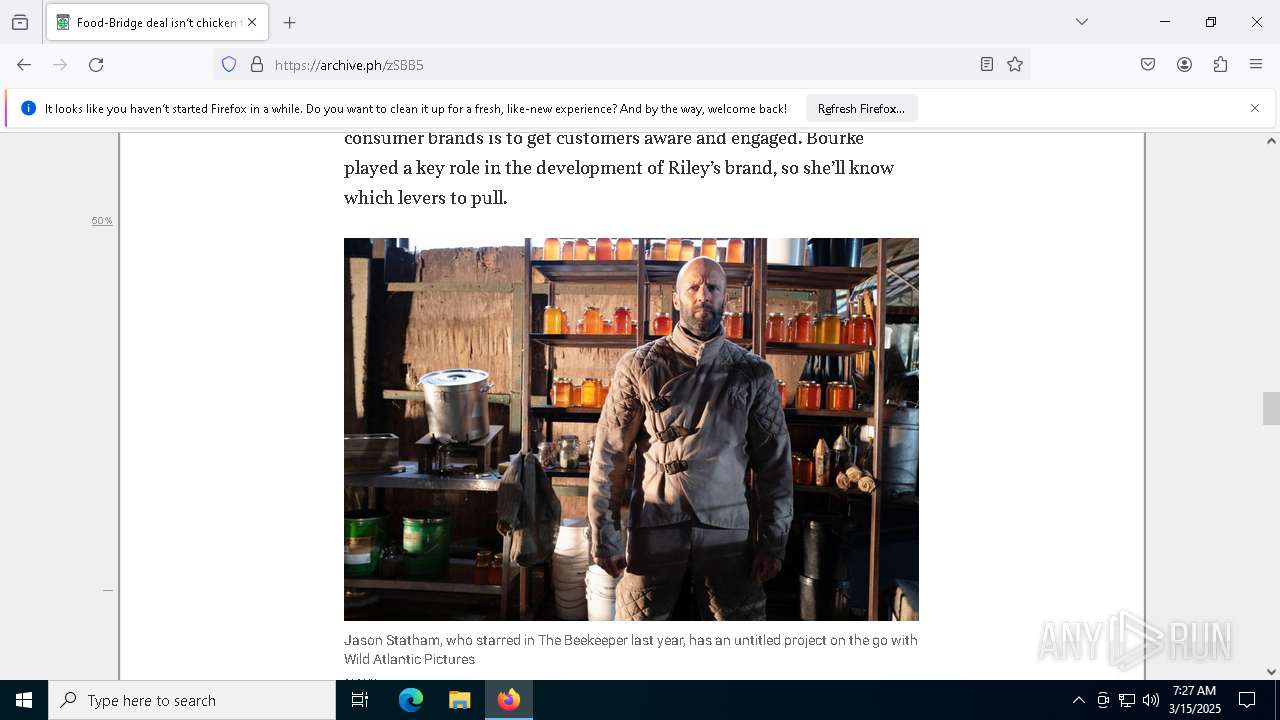Click the info icon in notification bar

pos(28,108)
